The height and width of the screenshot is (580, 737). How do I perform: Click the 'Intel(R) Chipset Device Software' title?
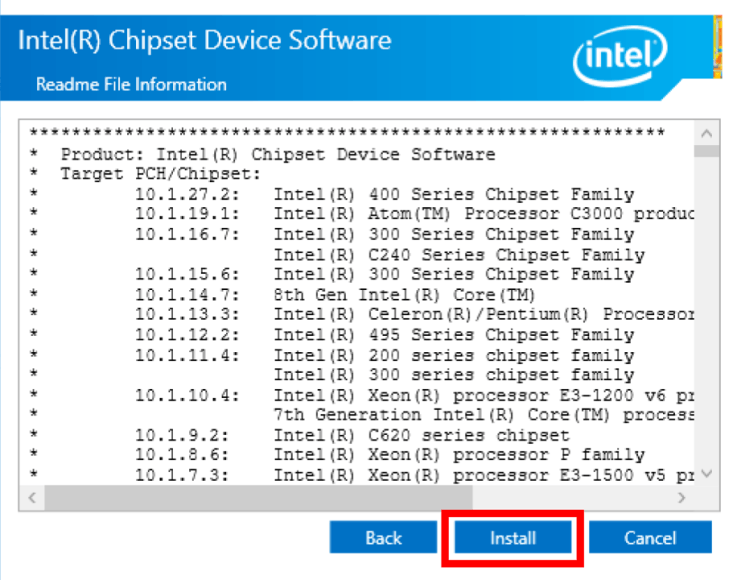(204, 40)
